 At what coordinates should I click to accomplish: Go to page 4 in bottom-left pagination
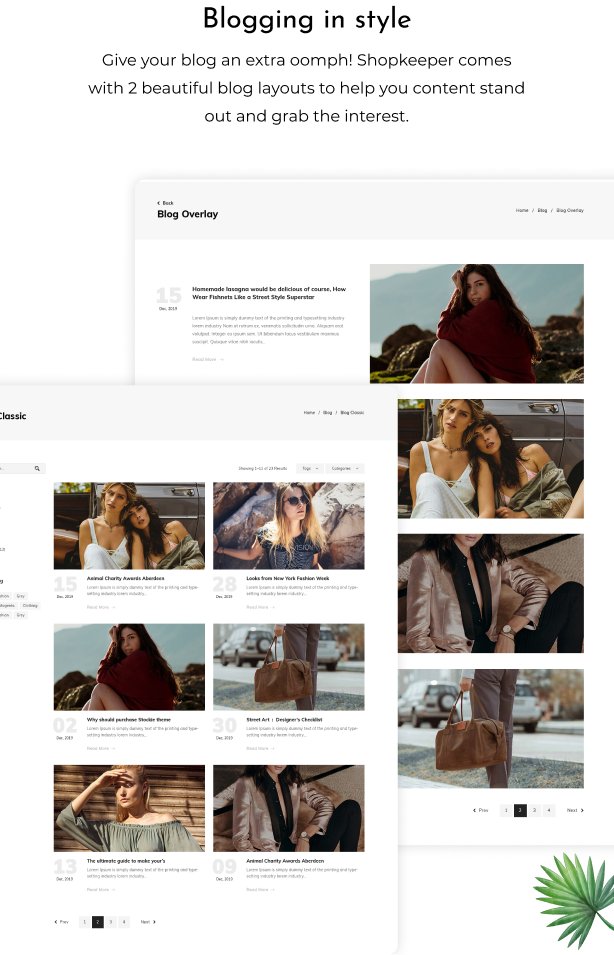[x=124, y=922]
